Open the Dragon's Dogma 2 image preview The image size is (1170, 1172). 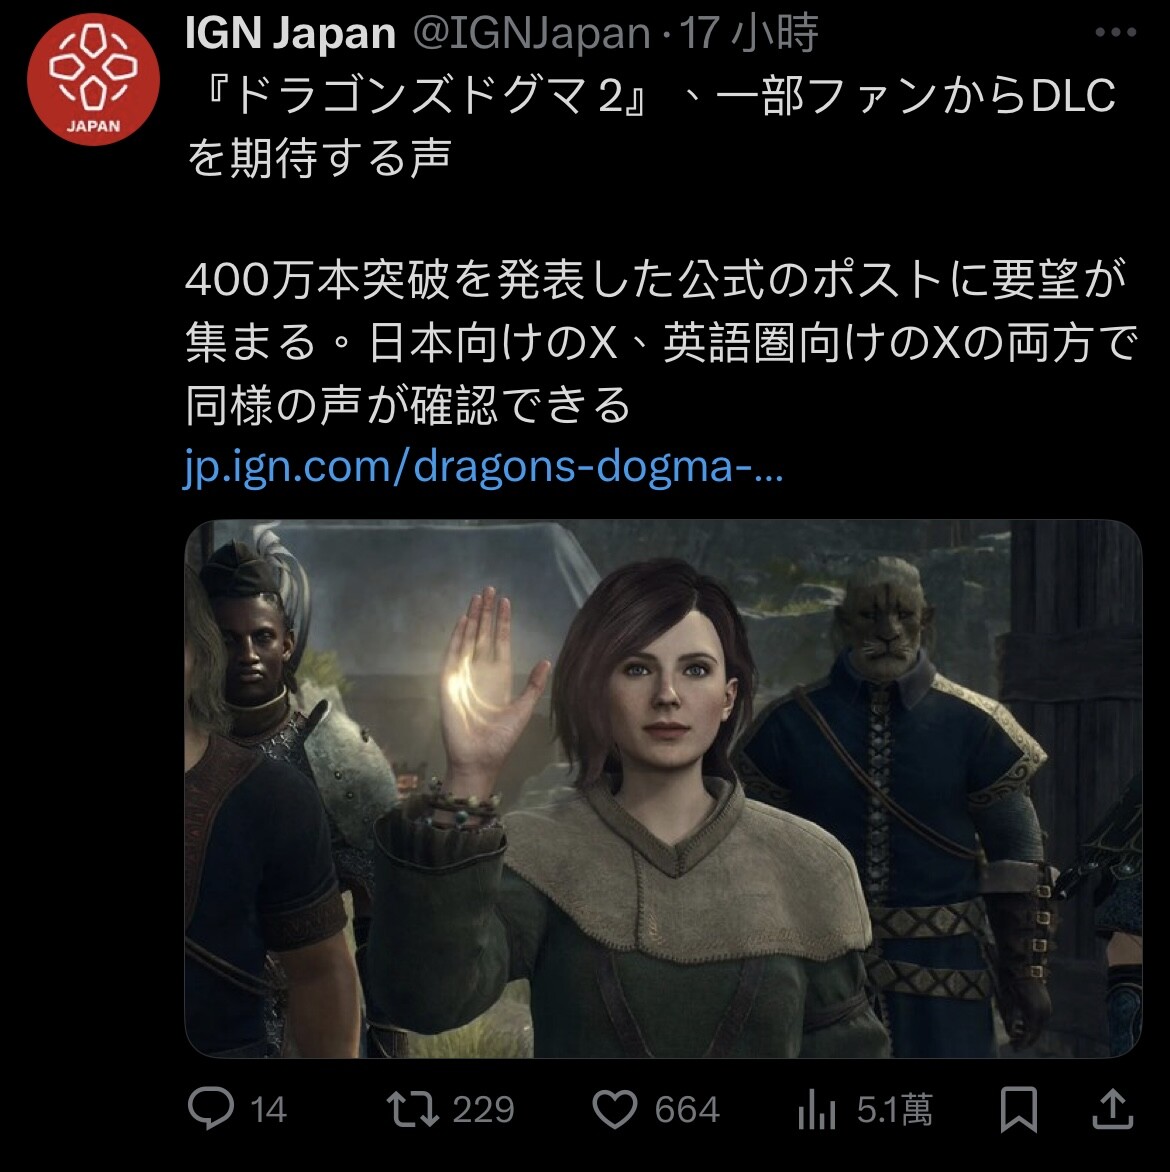(663, 788)
